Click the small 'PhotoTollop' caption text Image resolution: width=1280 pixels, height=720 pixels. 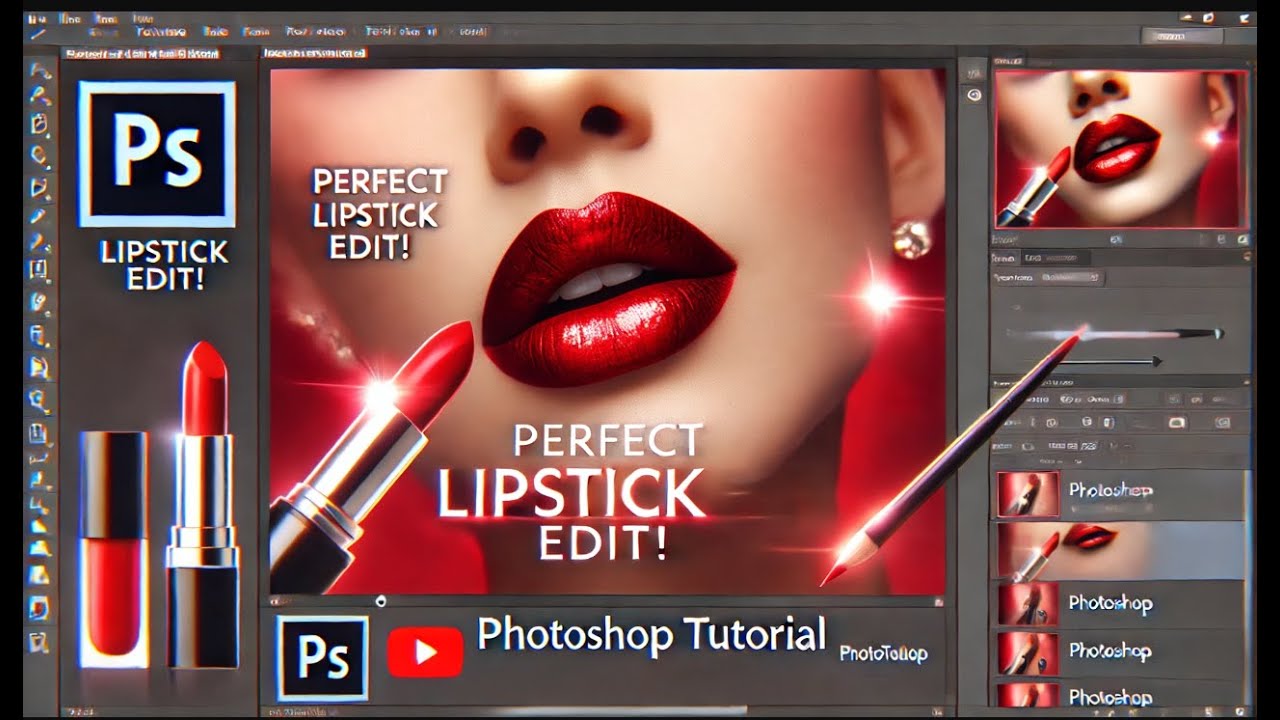tap(883, 654)
